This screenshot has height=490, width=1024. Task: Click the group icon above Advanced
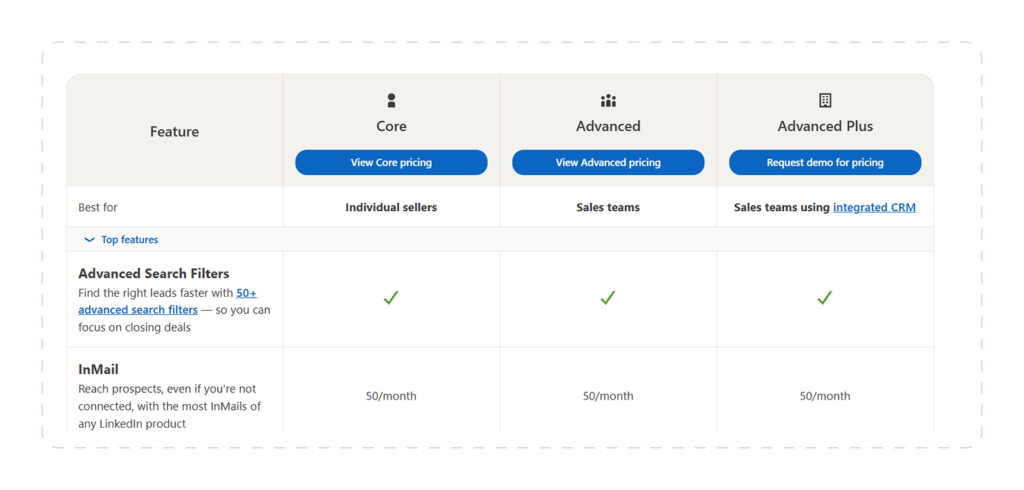(x=608, y=101)
